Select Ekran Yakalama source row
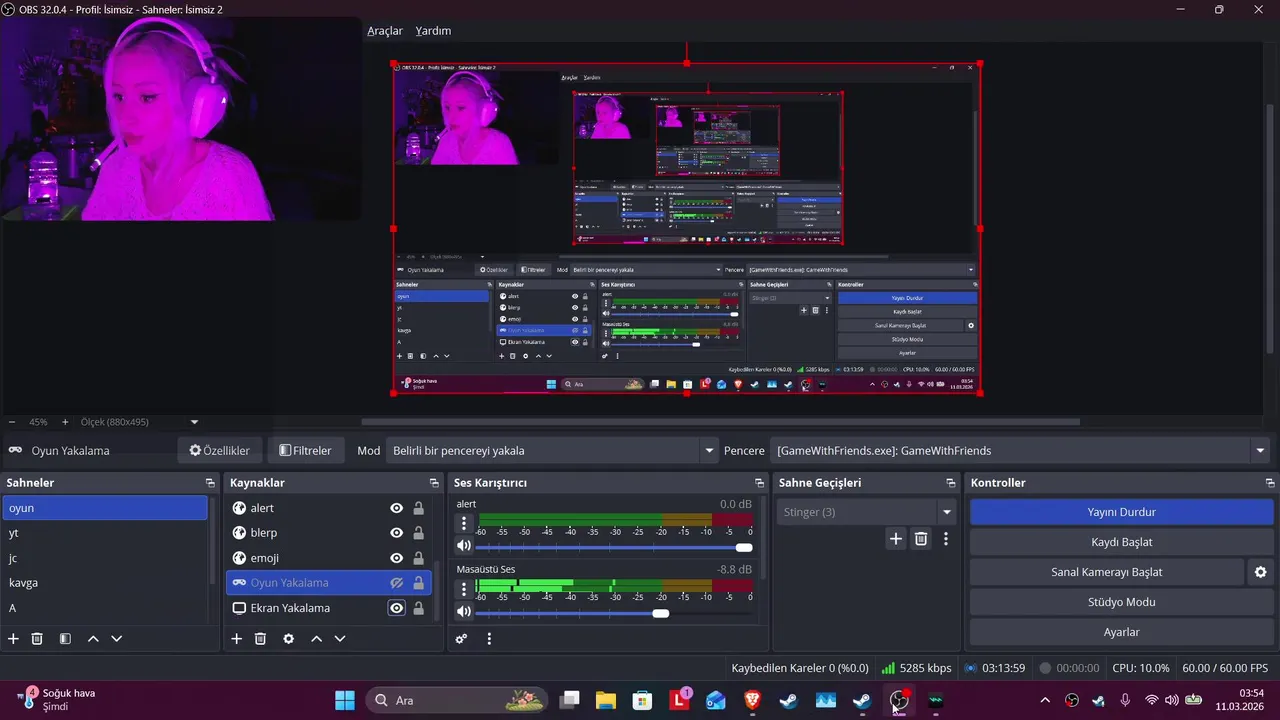Image resolution: width=1280 pixels, height=720 pixels. 328,608
